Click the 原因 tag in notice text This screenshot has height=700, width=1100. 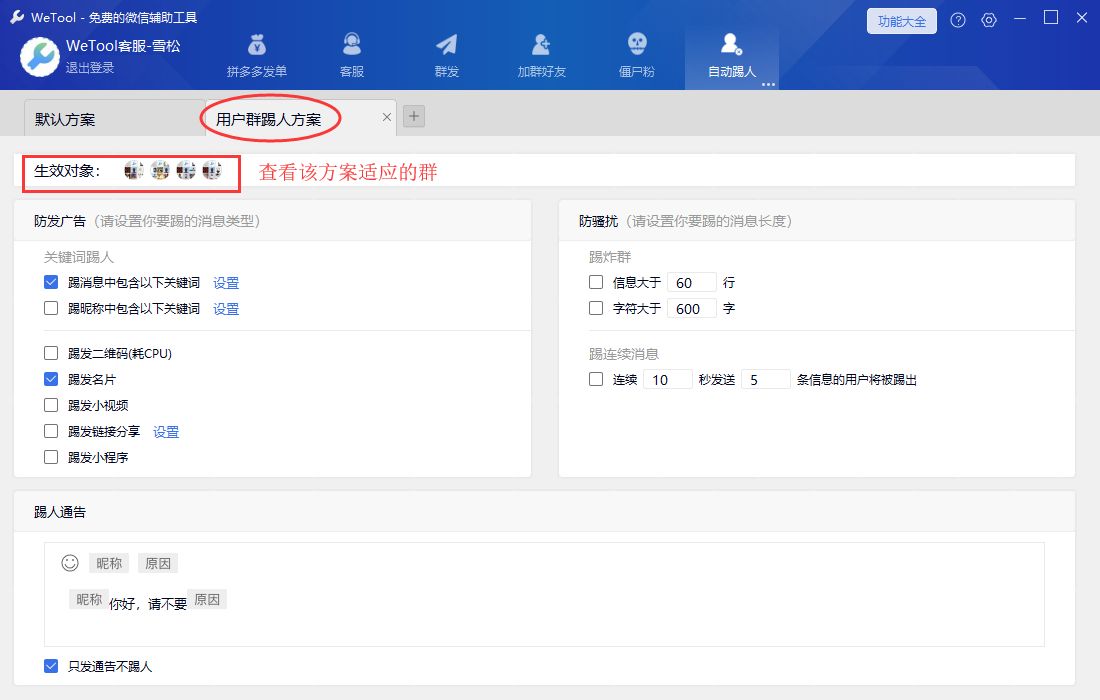[207, 600]
